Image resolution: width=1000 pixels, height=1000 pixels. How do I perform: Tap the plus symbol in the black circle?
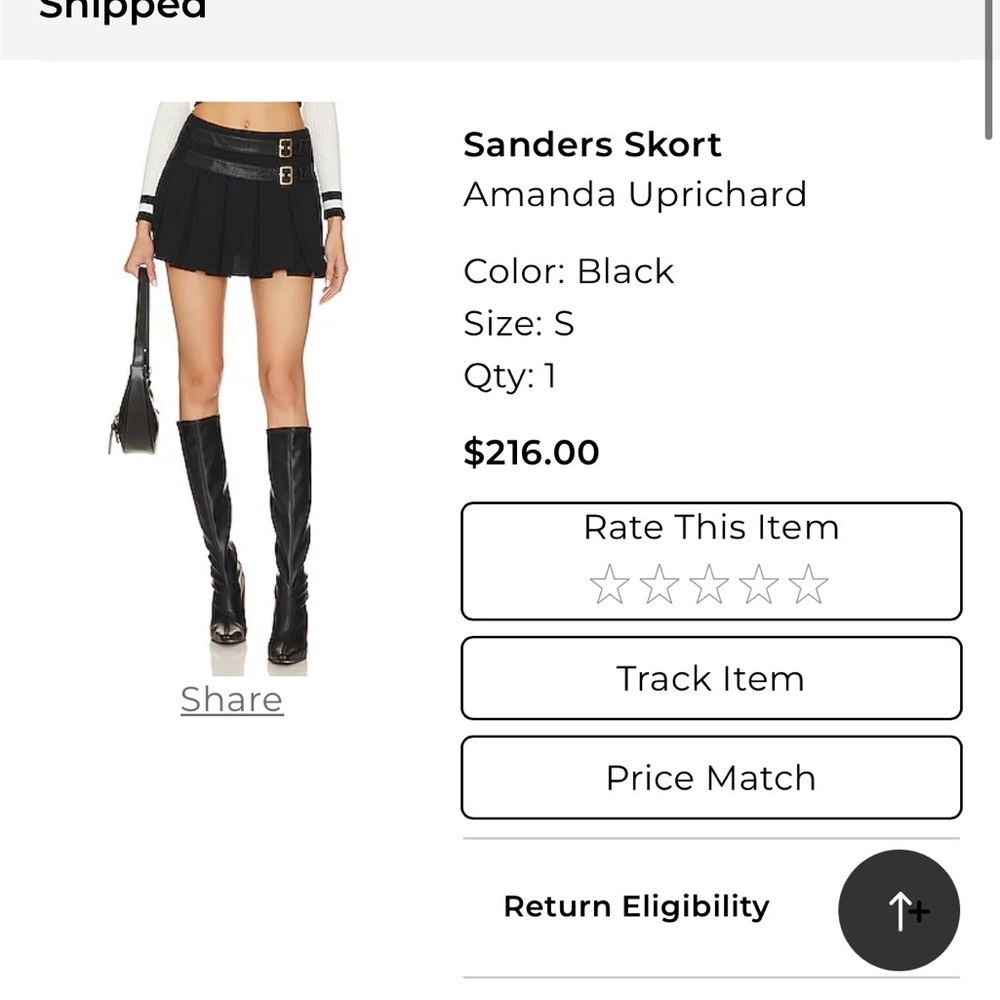click(918, 912)
